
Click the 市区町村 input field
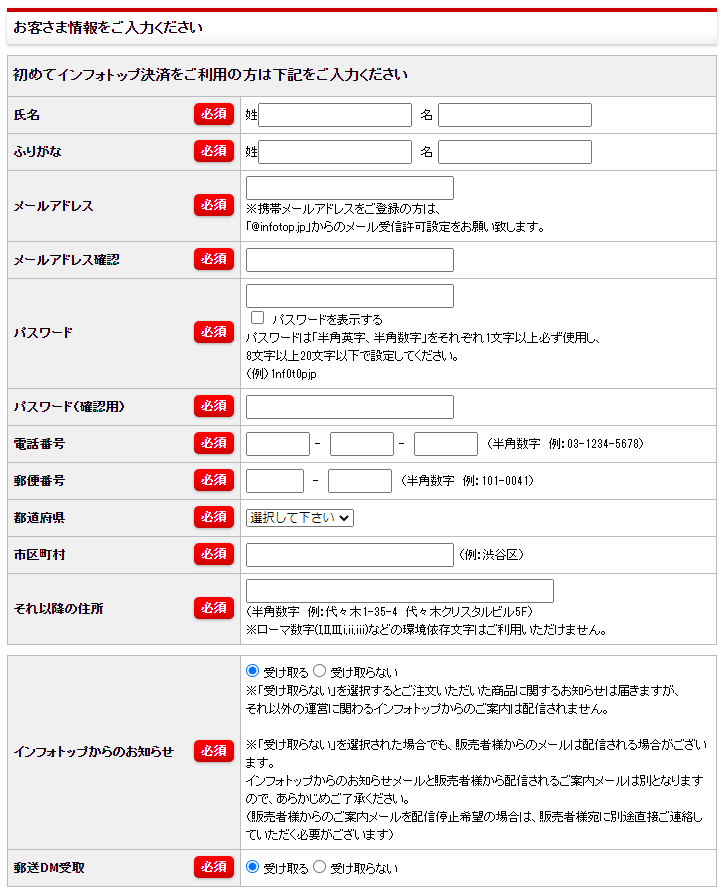click(350, 555)
